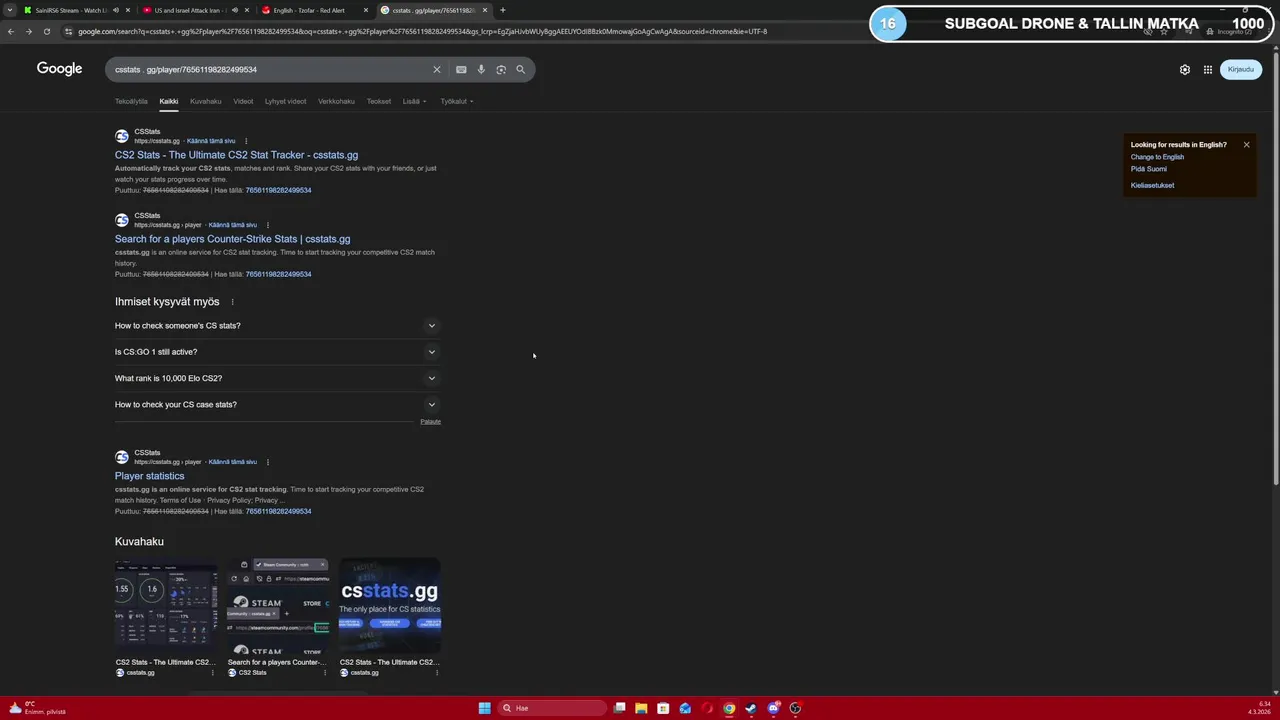
Task: Click 'Change to English' link
Action: coord(1157,157)
